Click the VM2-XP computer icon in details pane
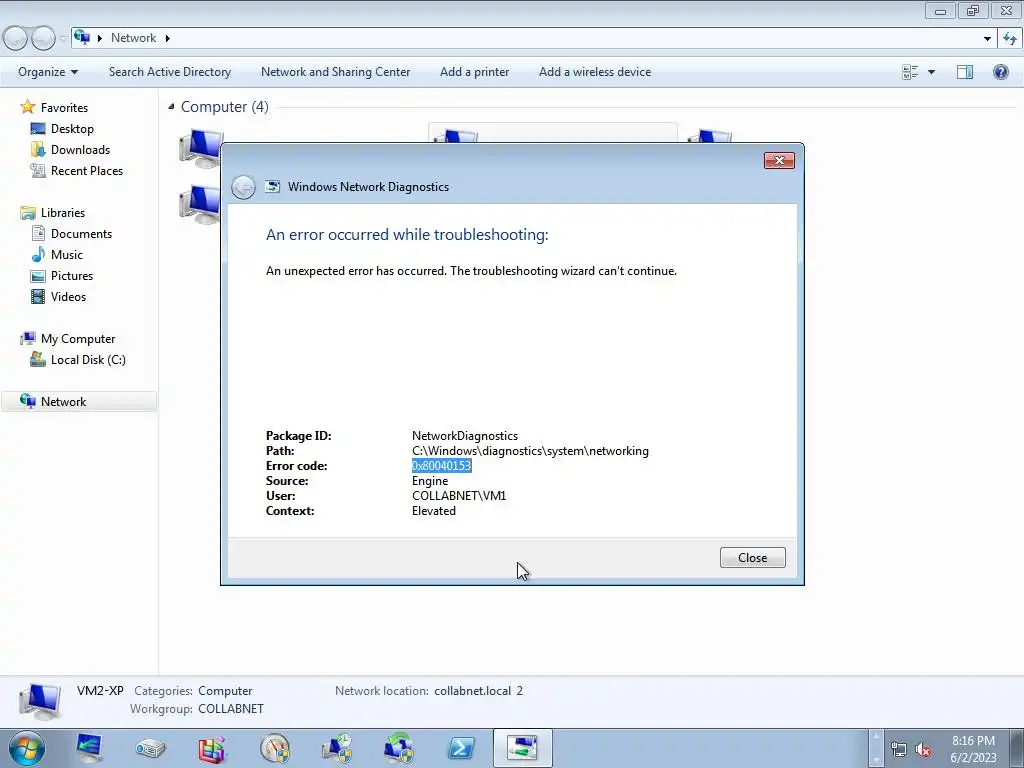This screenshot has width=1024, height=768. 40,700
